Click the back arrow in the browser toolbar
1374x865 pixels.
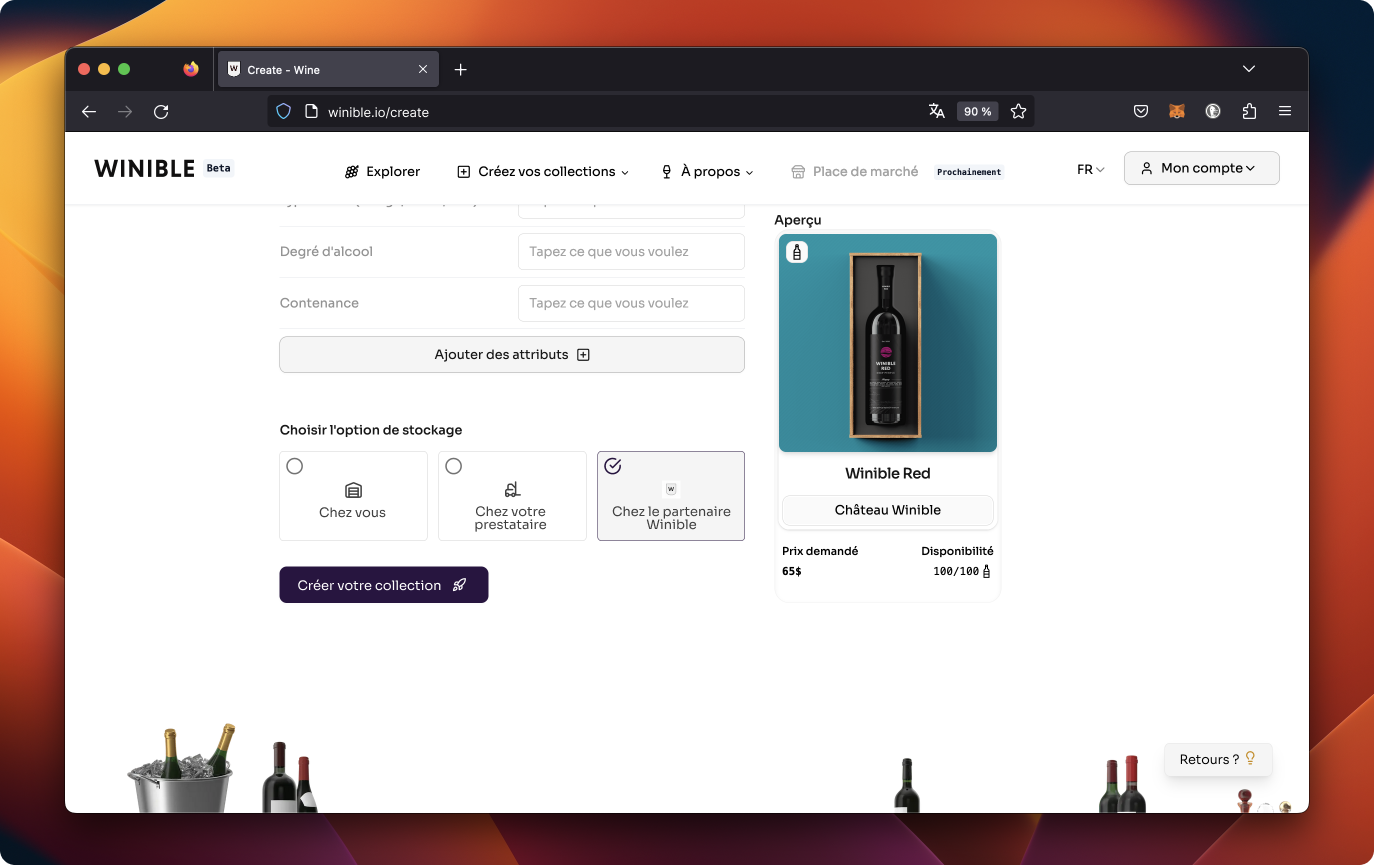click(89, 112)
